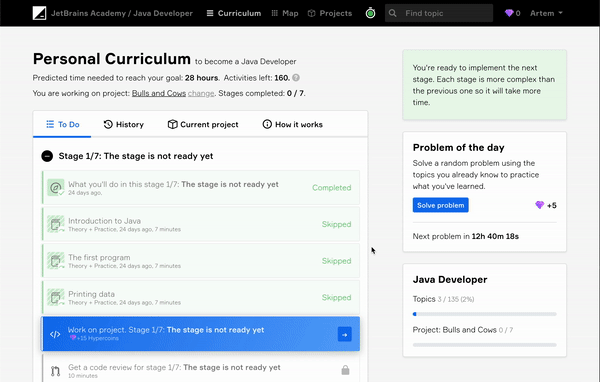Click the code review branch icon
Viewport: 600px width, 382px height.
pos(55,371)
